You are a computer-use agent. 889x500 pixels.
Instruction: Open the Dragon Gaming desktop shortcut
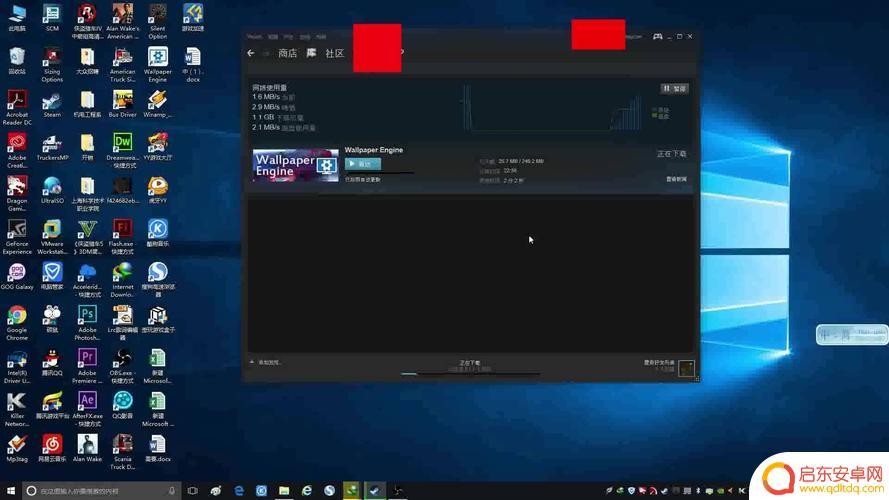coord(17,193)
